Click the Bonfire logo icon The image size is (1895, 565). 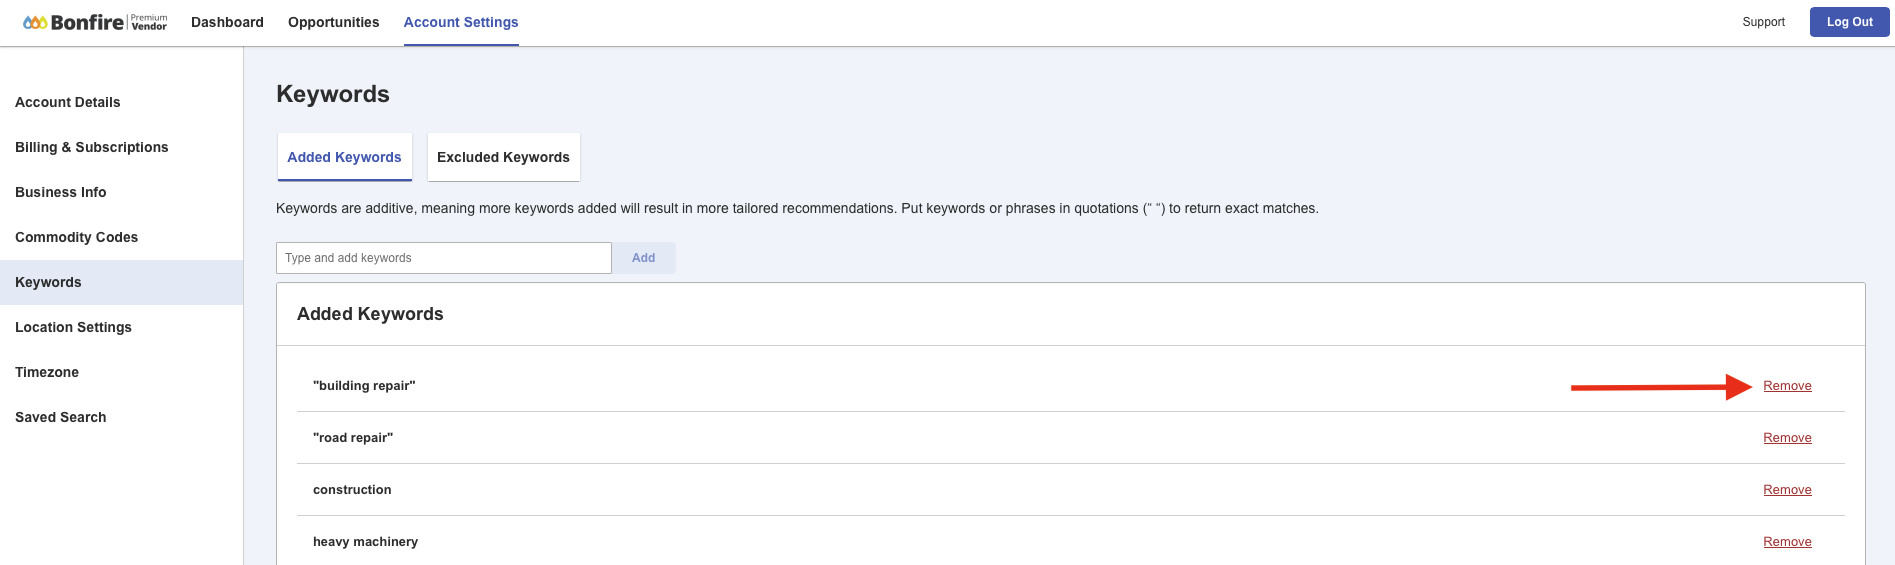pyautogui.click(x=35, y=22)
